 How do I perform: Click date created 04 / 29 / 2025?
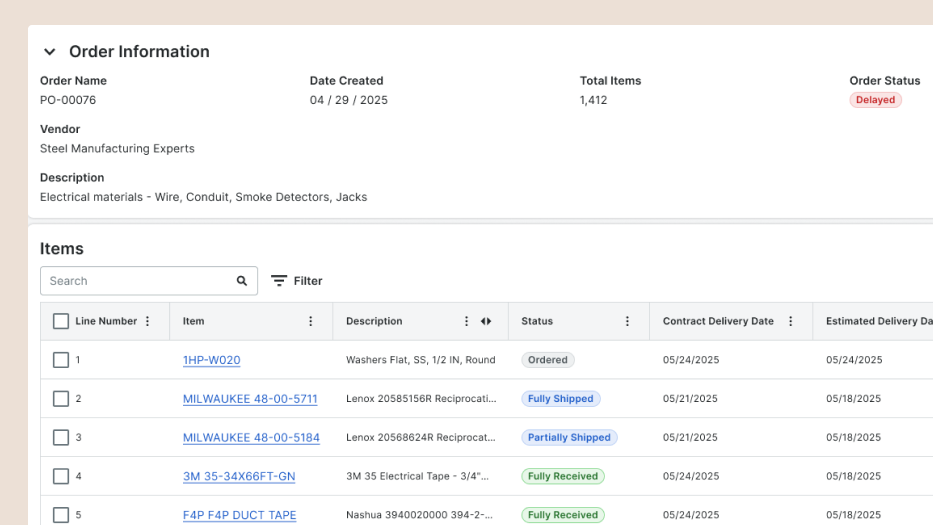click(349, 100)
